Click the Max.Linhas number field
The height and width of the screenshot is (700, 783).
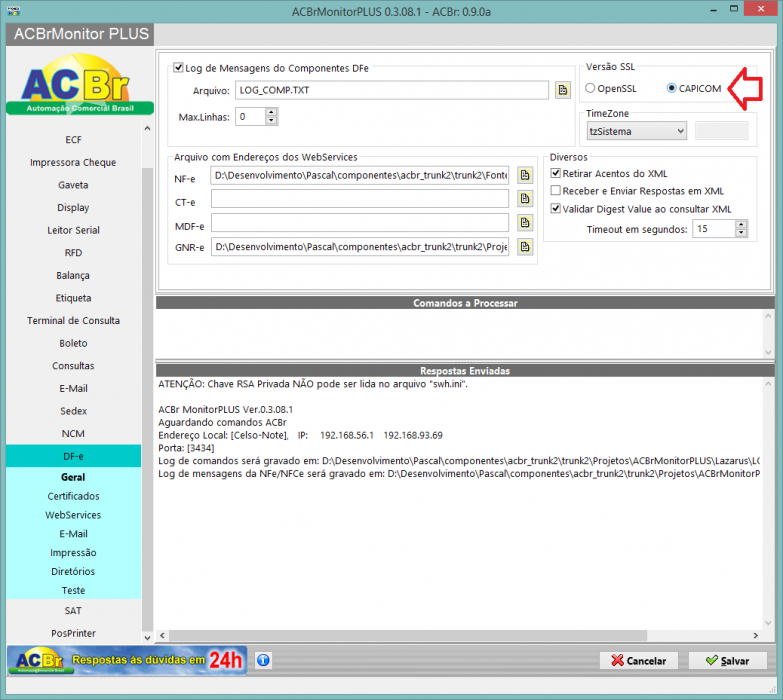(x=250, y=117)
